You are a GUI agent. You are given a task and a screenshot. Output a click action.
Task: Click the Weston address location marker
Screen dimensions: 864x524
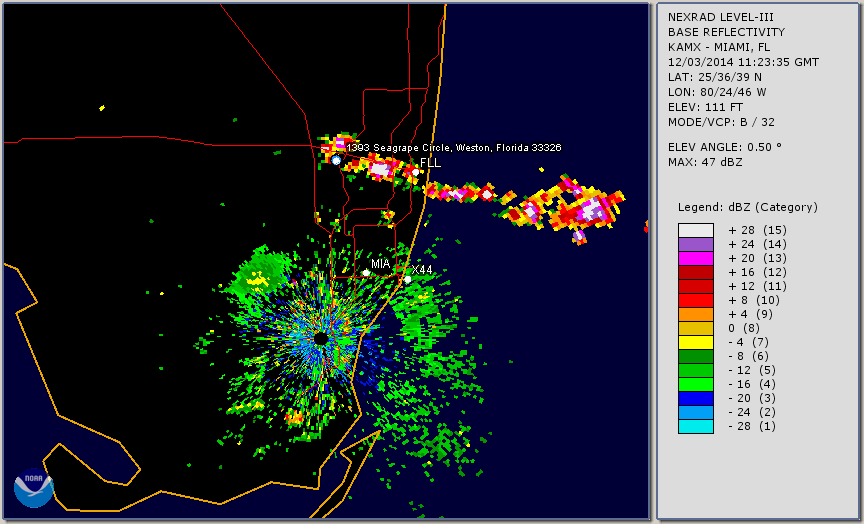pos(336,160)
